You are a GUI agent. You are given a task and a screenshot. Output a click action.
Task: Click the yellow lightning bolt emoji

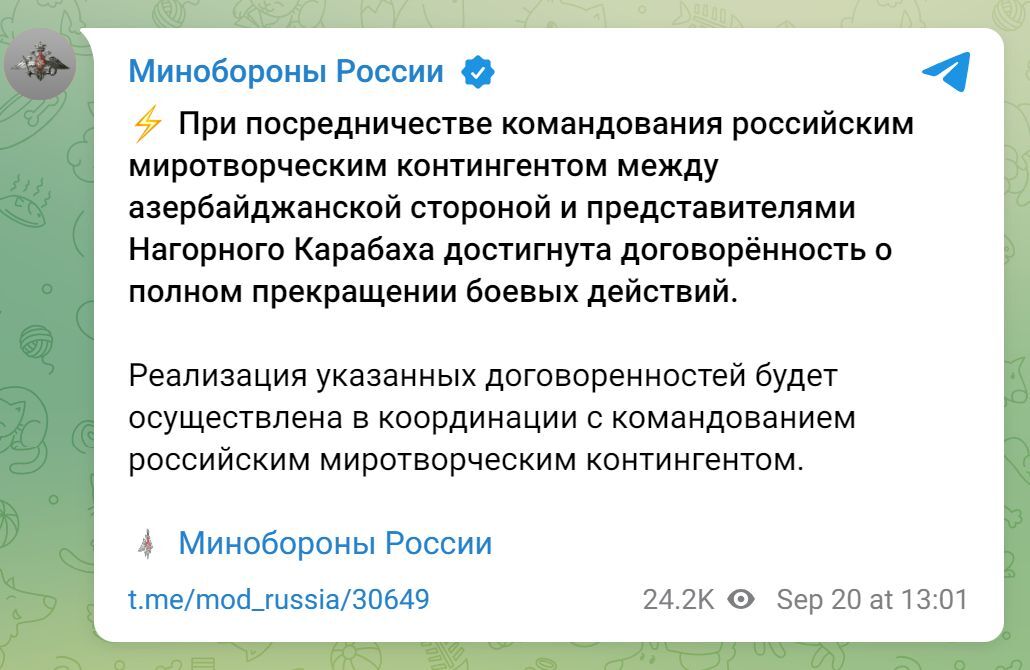click(147, 123)
